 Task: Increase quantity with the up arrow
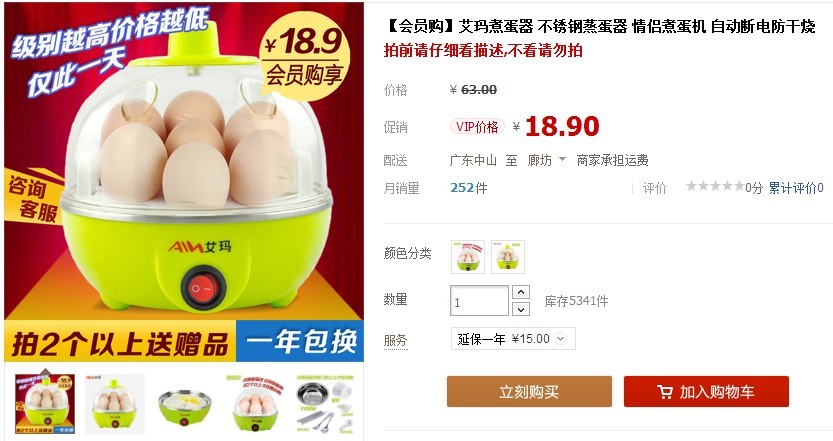(521, 292)
